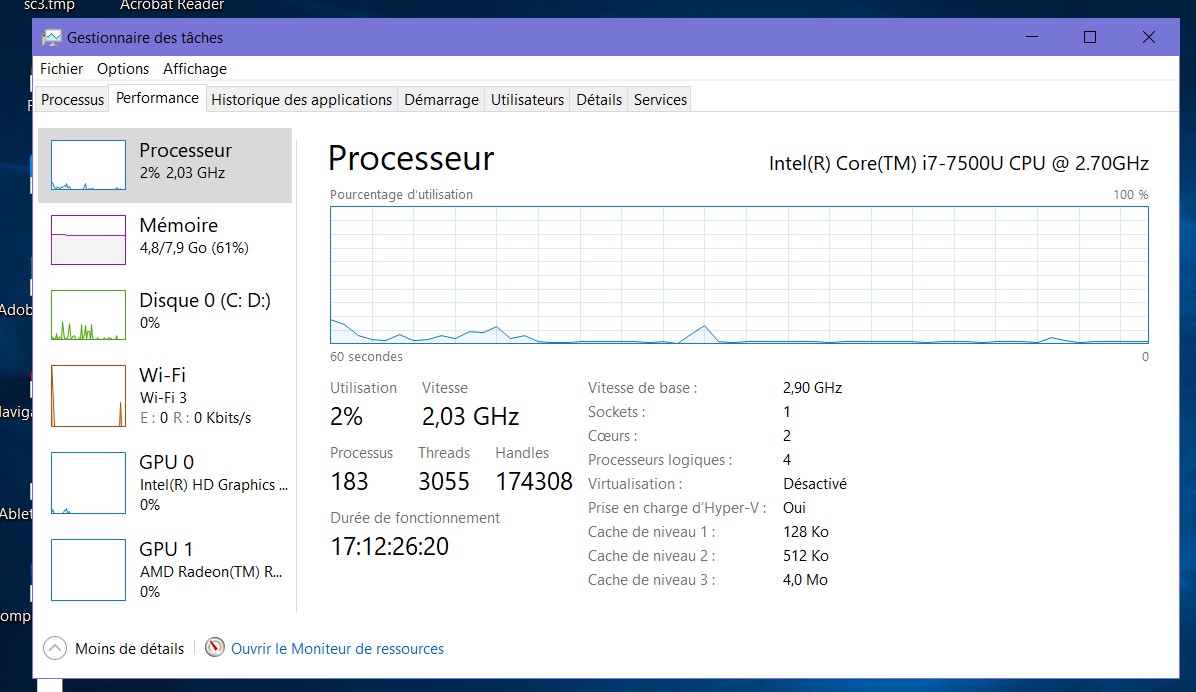
Task: Open the Options menu
Action: tap(123, 69)
